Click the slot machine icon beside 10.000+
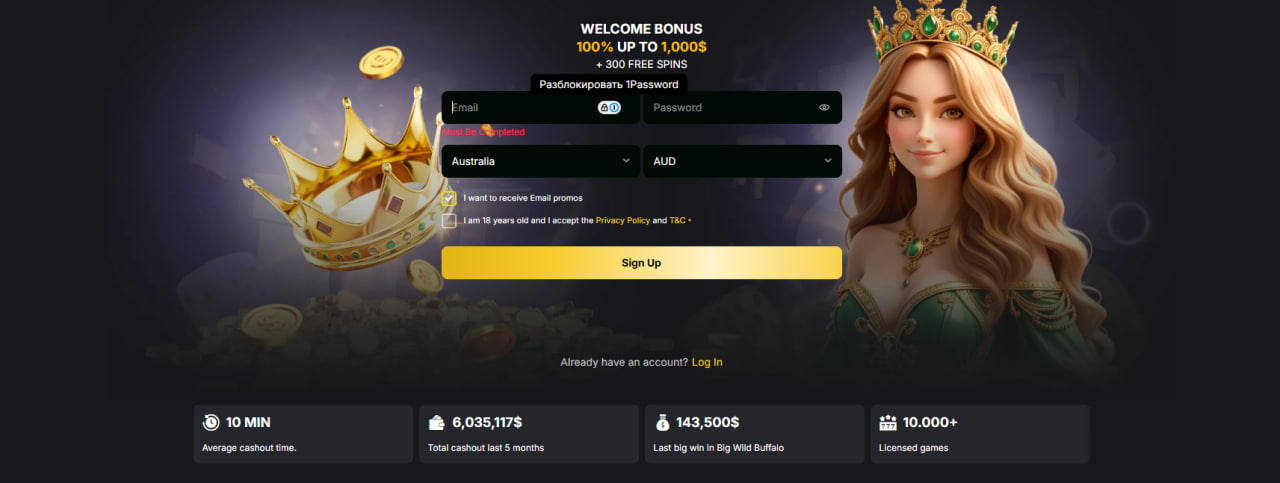1280x483 pixels. (x=889, y=422)
